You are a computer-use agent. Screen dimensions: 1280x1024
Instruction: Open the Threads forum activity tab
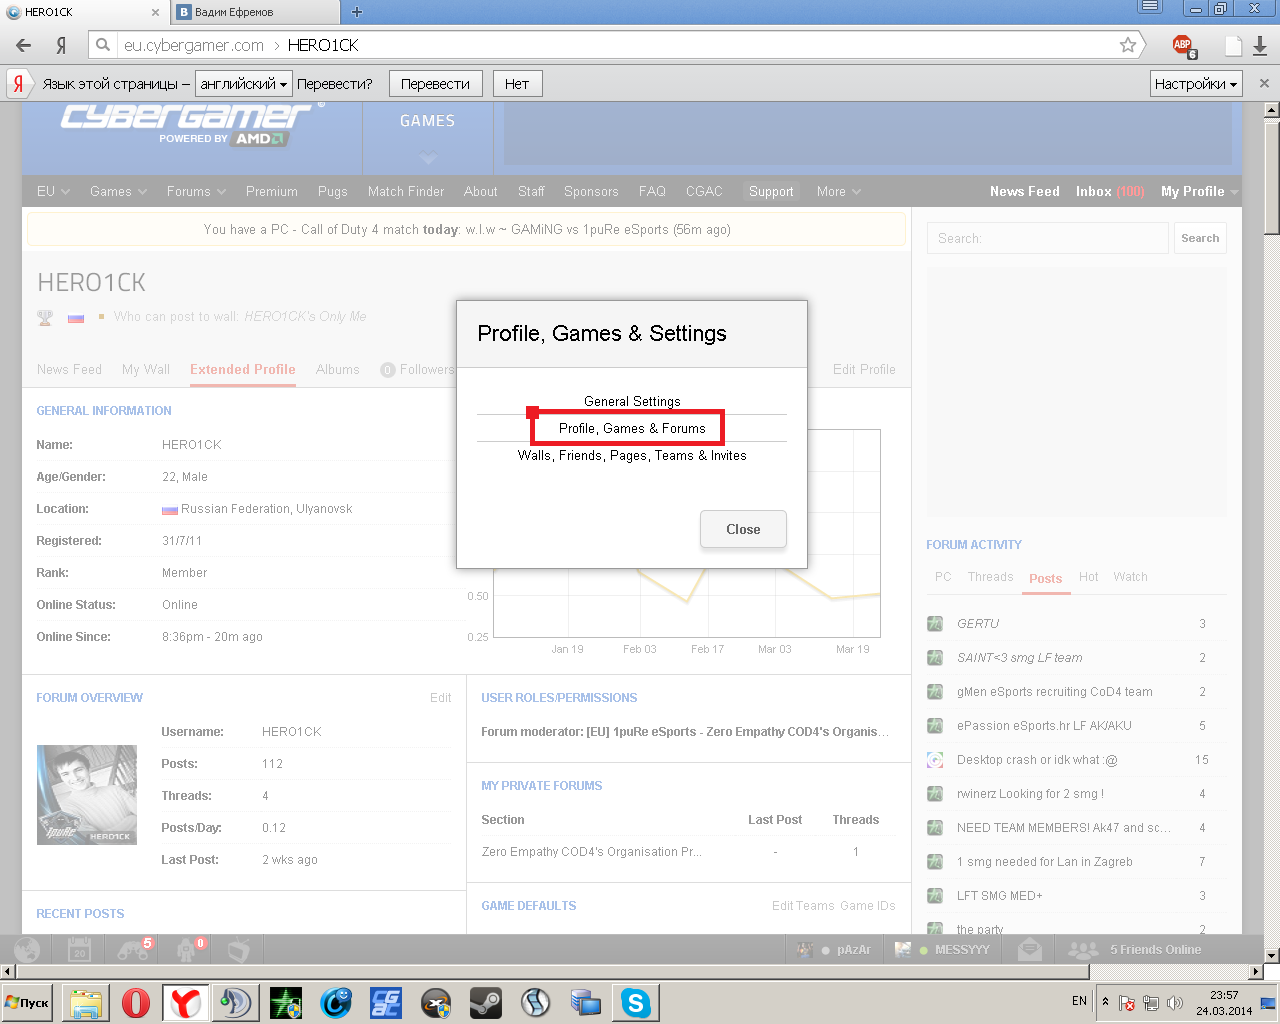point(990,577)
